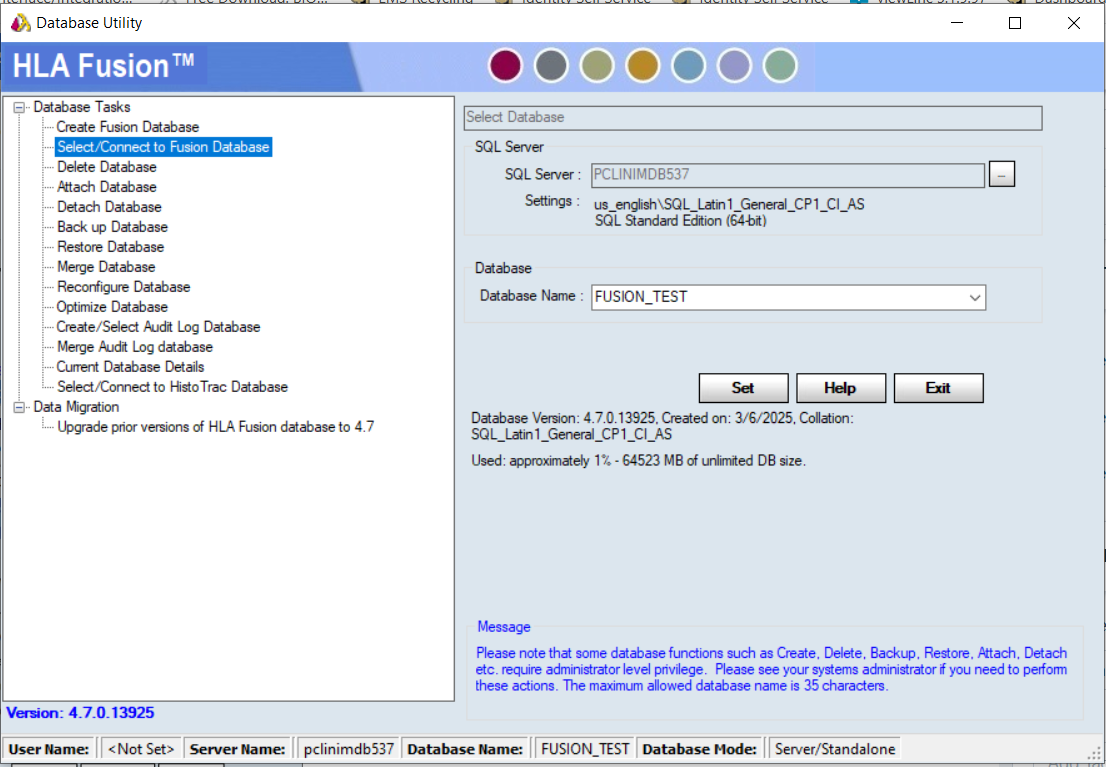Click the Database Version 4.7.0.13925 info text
Viewport: 1106px width, 767px height.
click(662, 426)
